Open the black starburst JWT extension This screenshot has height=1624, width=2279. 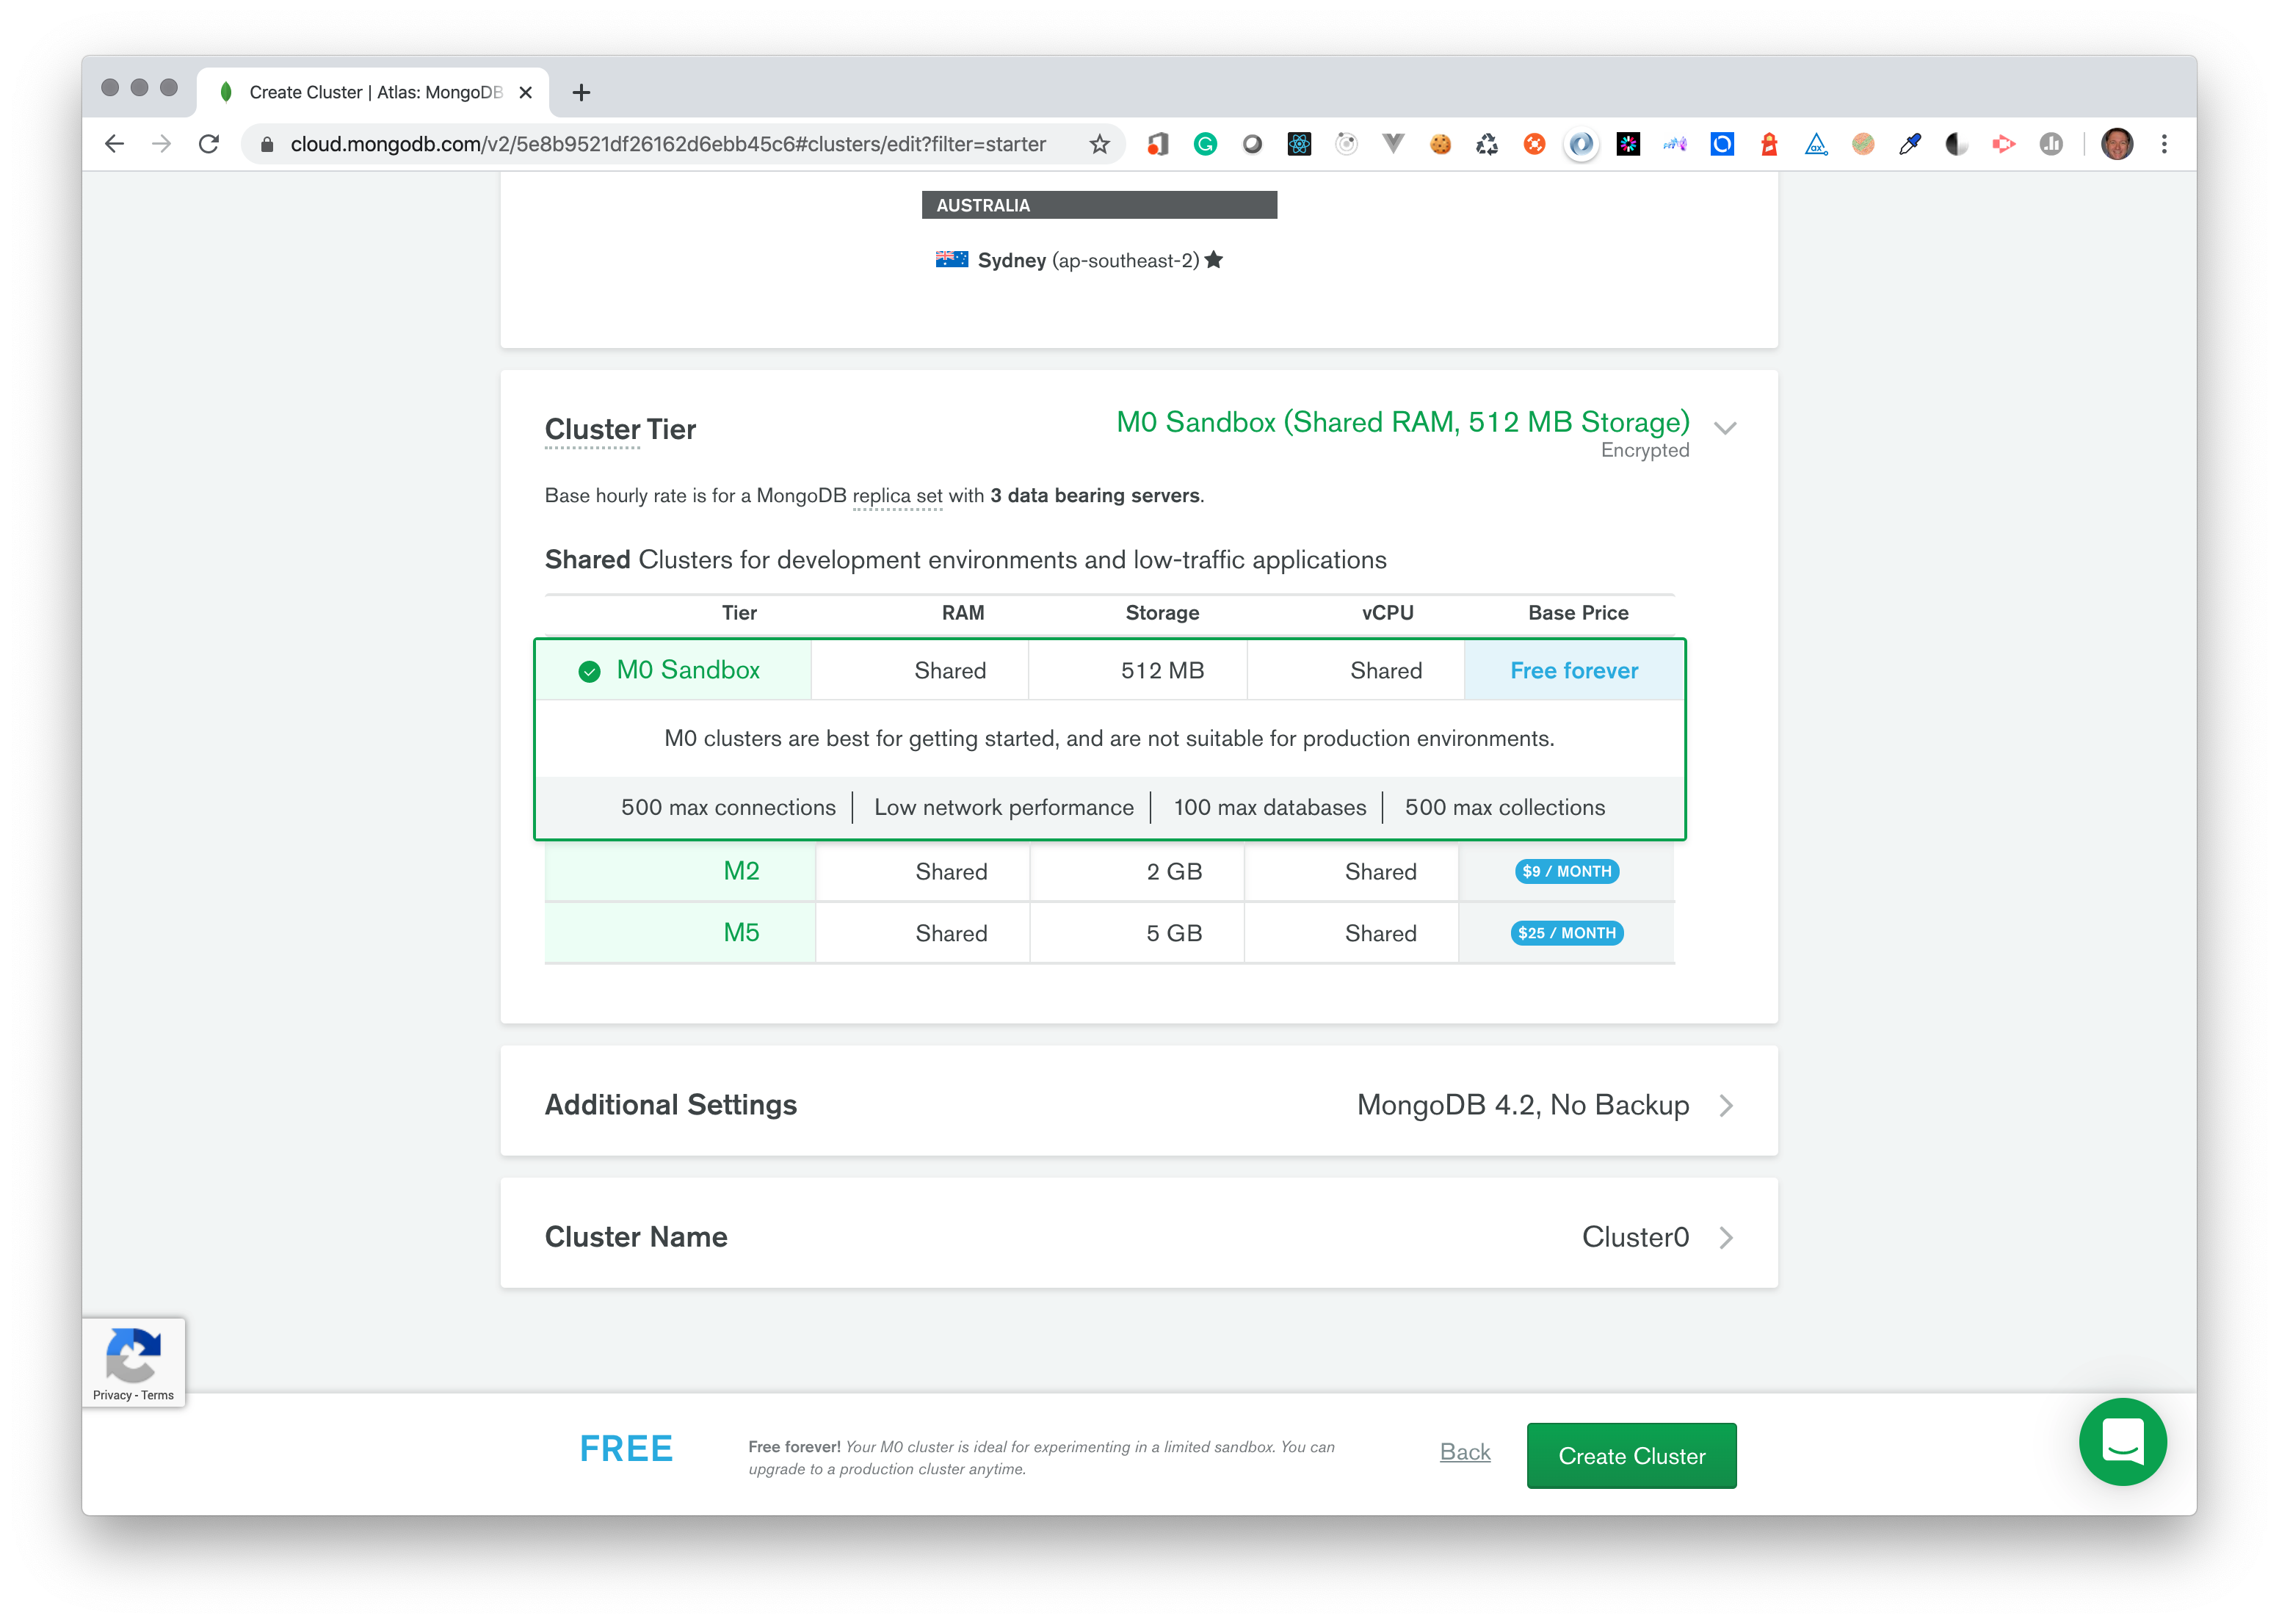click(x=1628, y=144)
